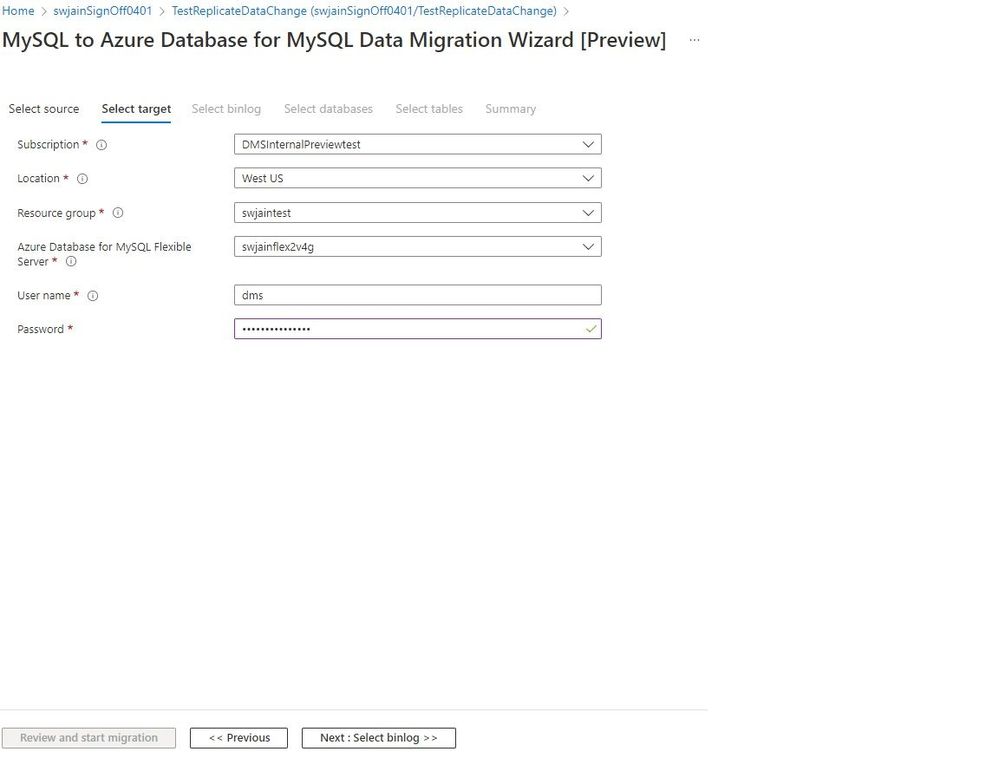This screenshot has width=999, height=759.
Task: Go back with the Previous button
Action: [239, 738]
